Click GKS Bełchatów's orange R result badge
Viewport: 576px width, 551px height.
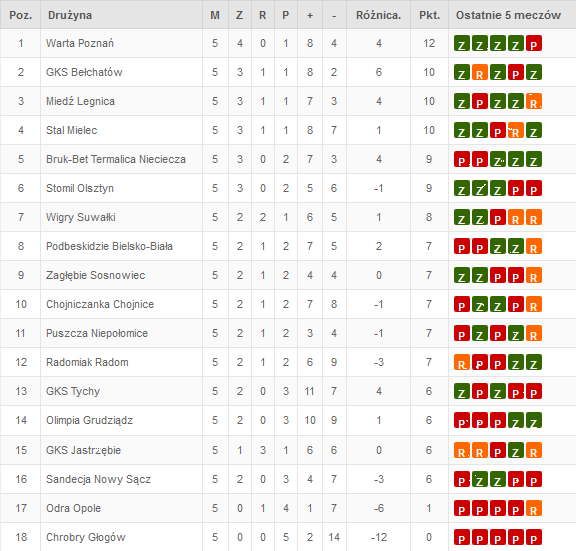[480, 72]
